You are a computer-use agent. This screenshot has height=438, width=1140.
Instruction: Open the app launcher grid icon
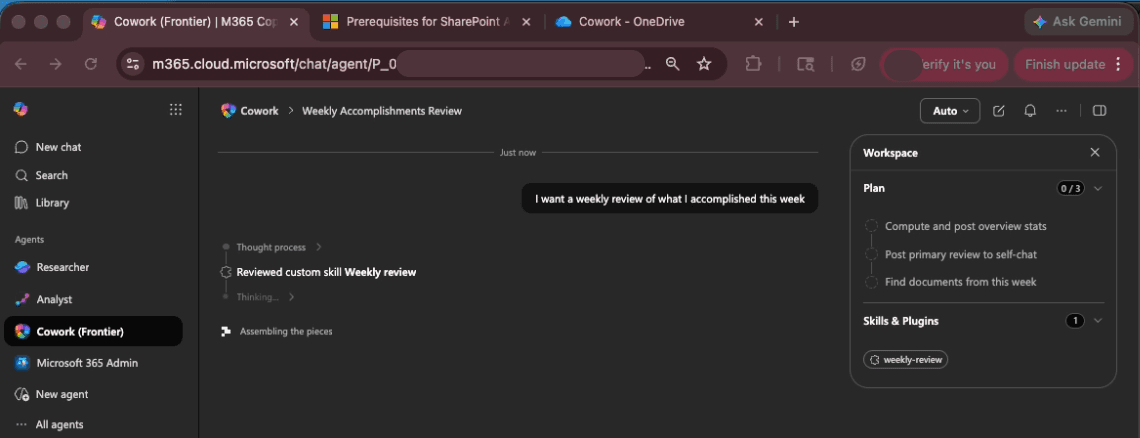(x=175, y=109)
